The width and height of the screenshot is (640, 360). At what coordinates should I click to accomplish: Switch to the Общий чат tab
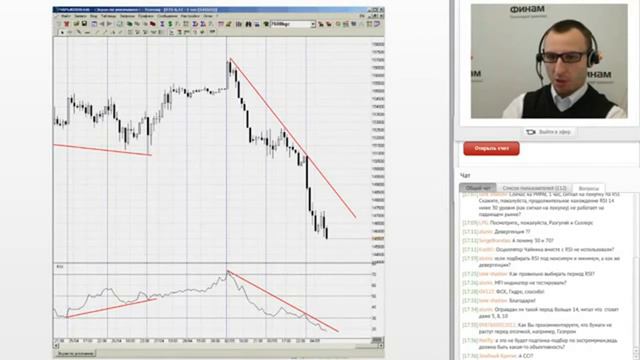pos(478,188)
